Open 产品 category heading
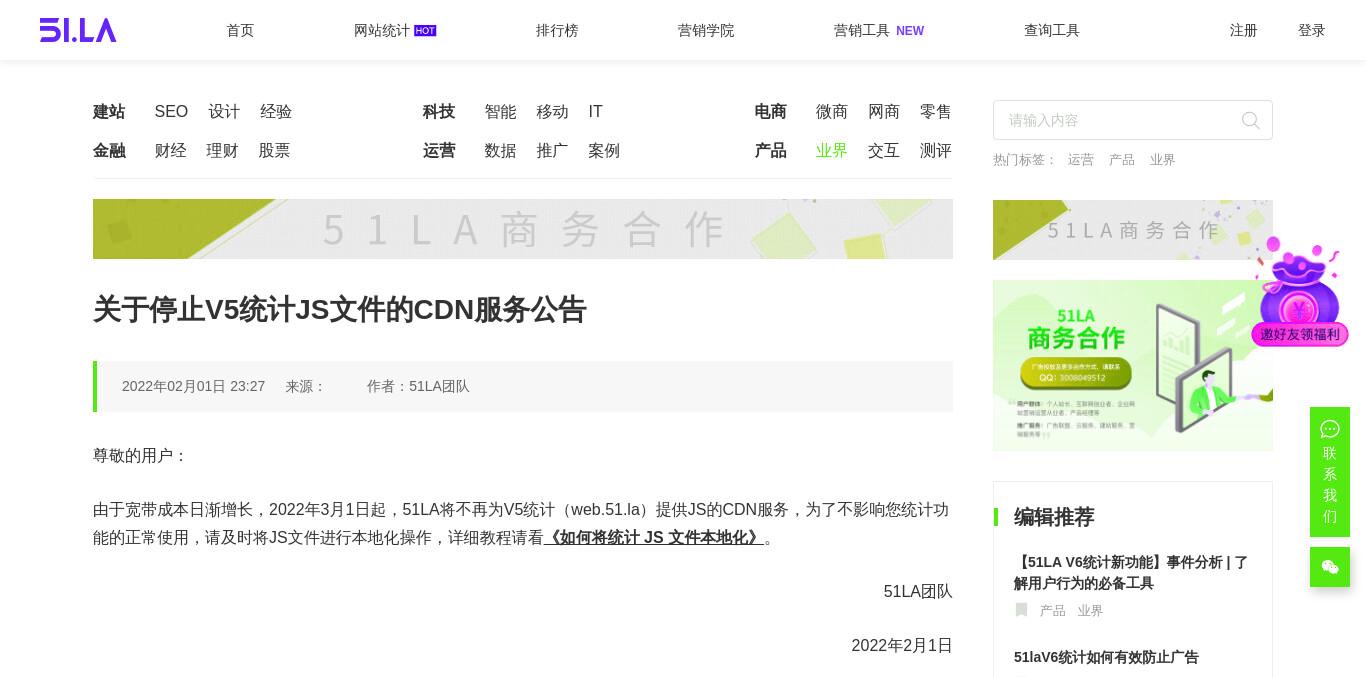The image size is (1366, 677). [770, 151]
